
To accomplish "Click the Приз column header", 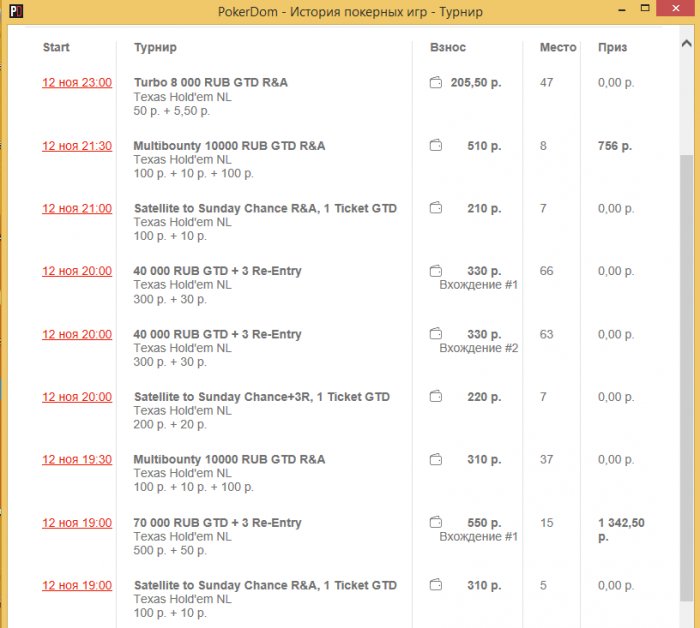I will 612,47.
